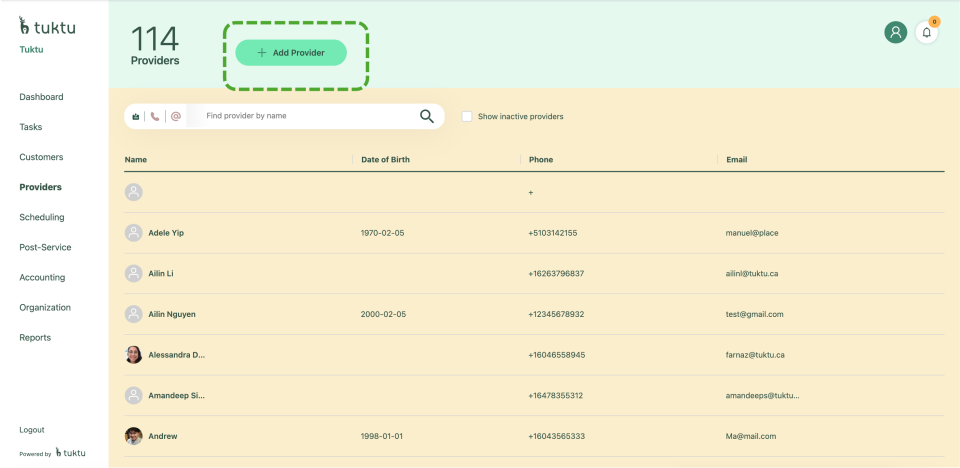Screen dimensions: 960x468
Task: Click the search-by-name badge icon
Action: coord(135,116)
